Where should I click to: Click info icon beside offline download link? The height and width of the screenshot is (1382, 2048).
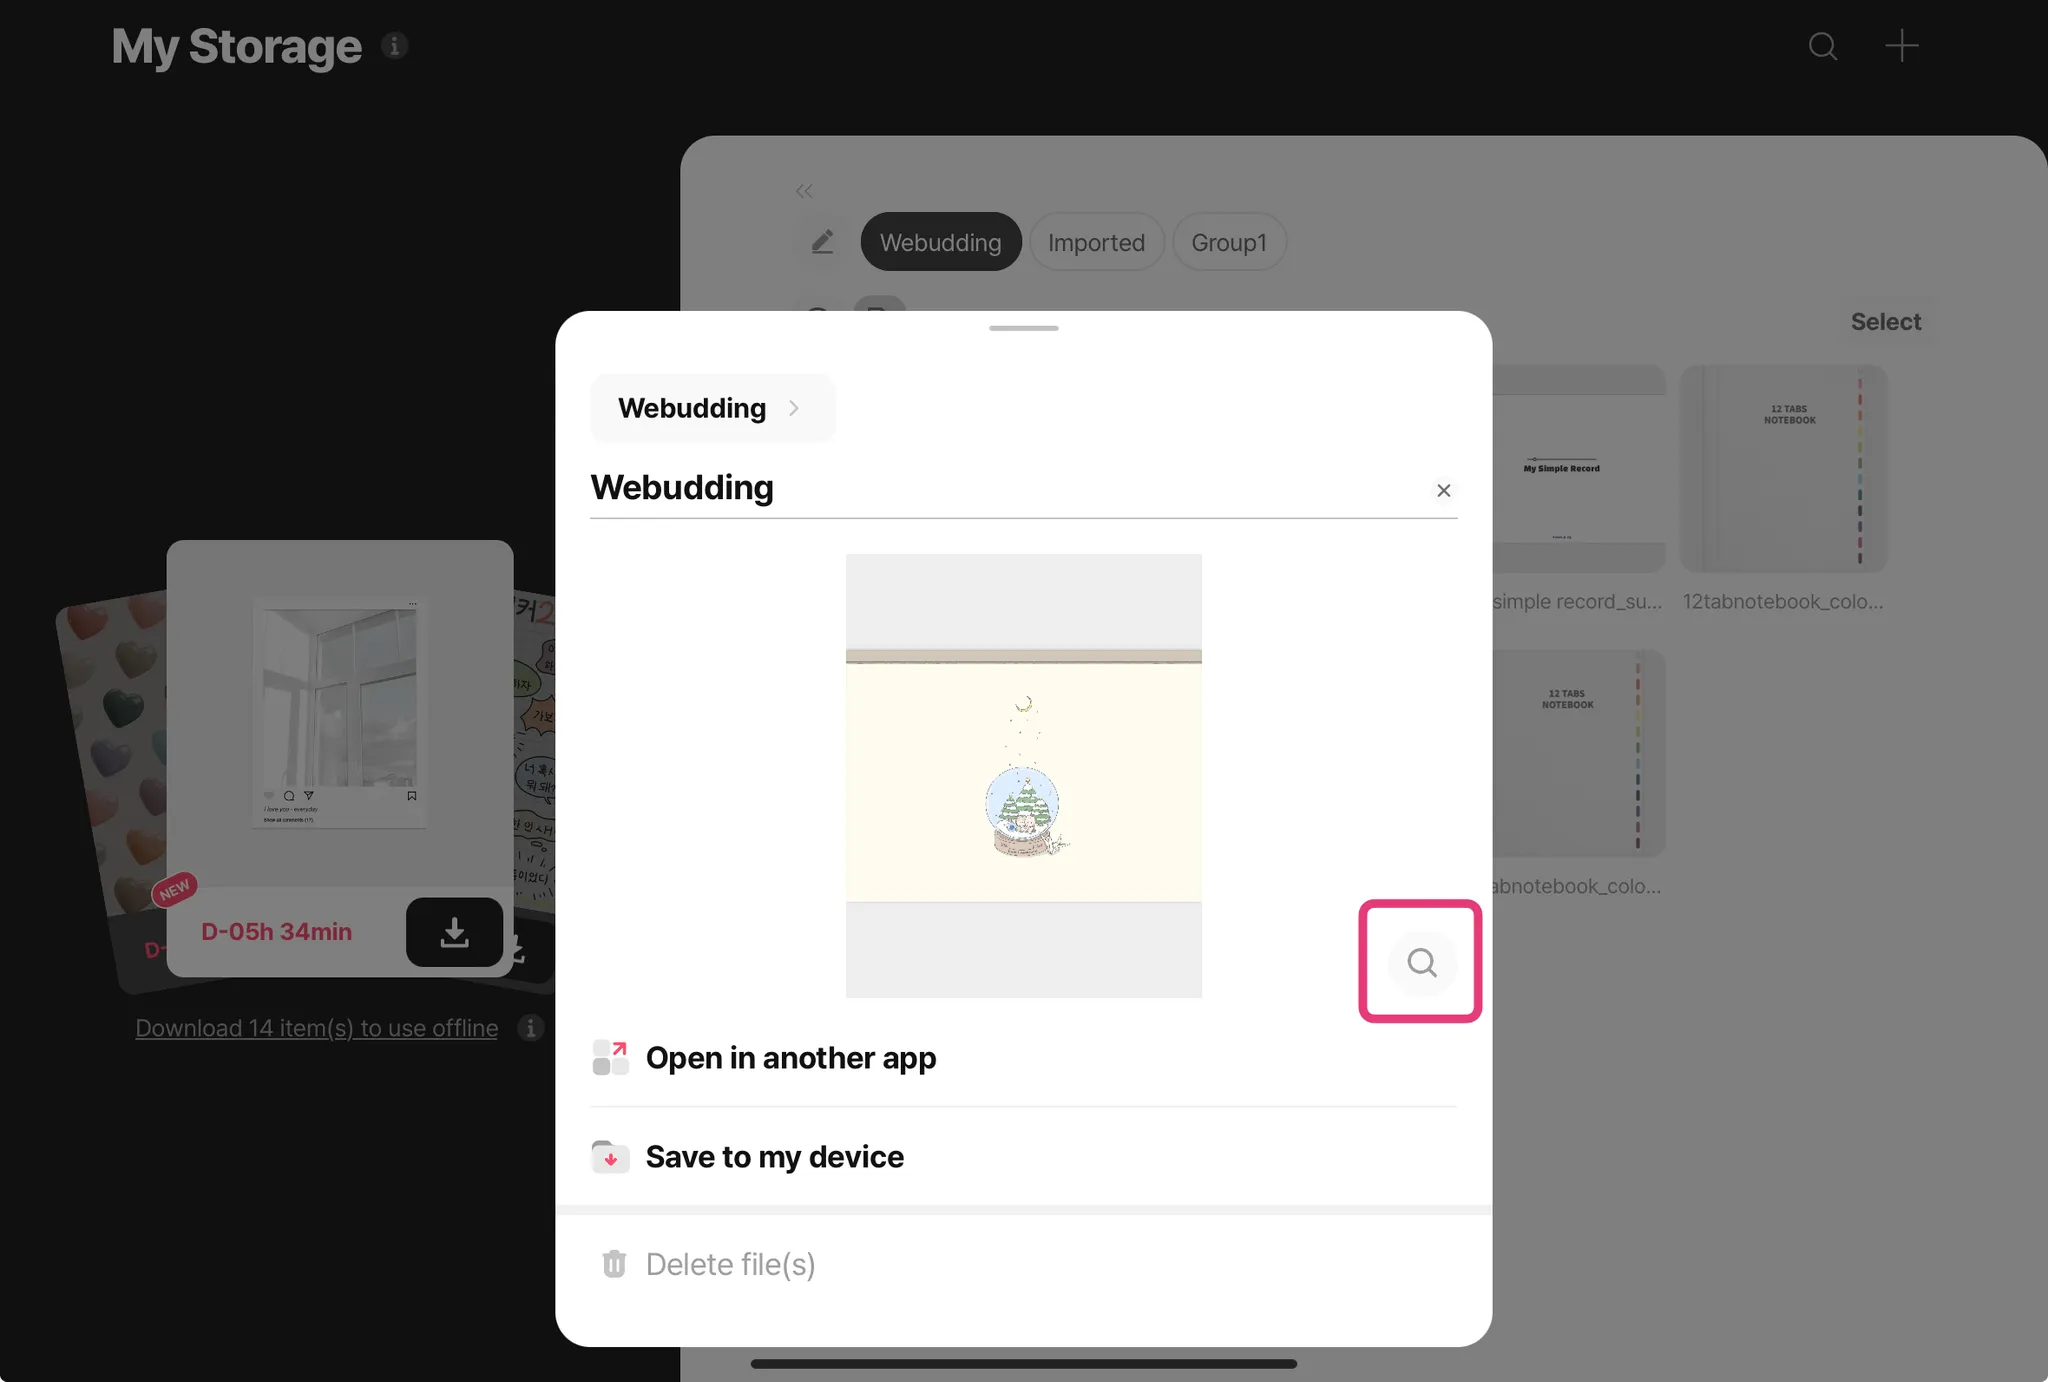[x=531, y=1028]
